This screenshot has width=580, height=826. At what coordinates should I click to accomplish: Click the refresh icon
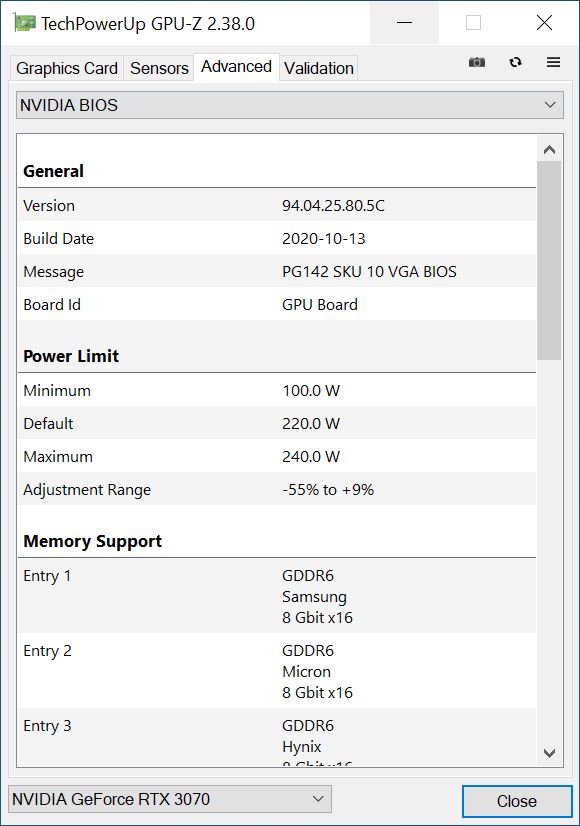pyautogui.click(x=515, y=62)
